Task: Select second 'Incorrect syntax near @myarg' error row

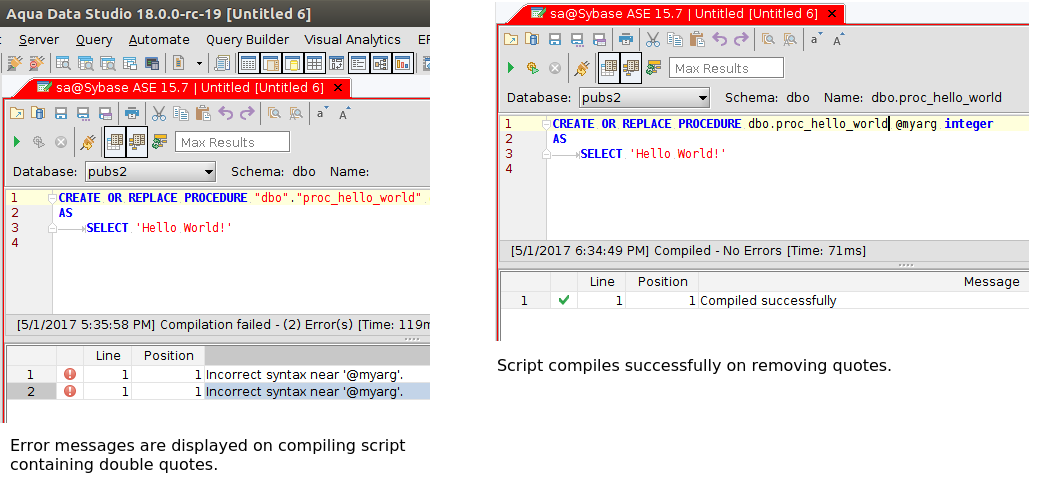Action: pyautogui.click(x=217, y=391)
